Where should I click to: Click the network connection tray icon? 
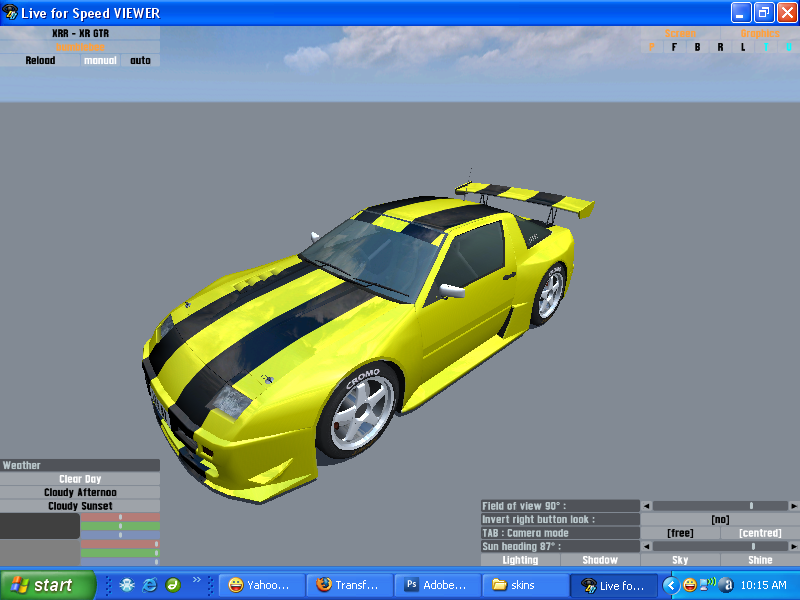[708, 585]
